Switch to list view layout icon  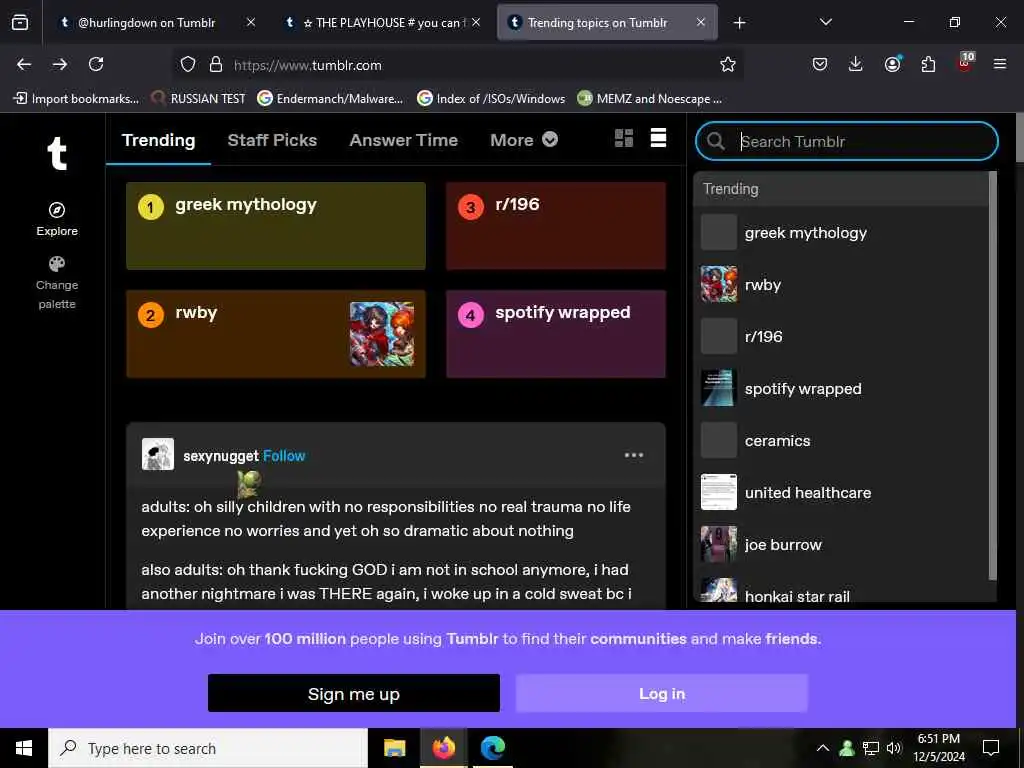point(658,138)
